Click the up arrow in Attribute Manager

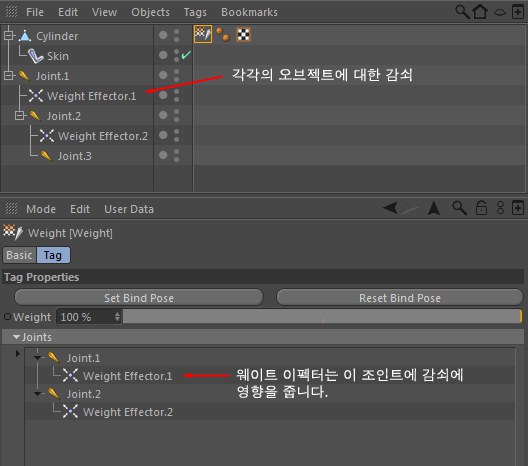click(434, 208)
